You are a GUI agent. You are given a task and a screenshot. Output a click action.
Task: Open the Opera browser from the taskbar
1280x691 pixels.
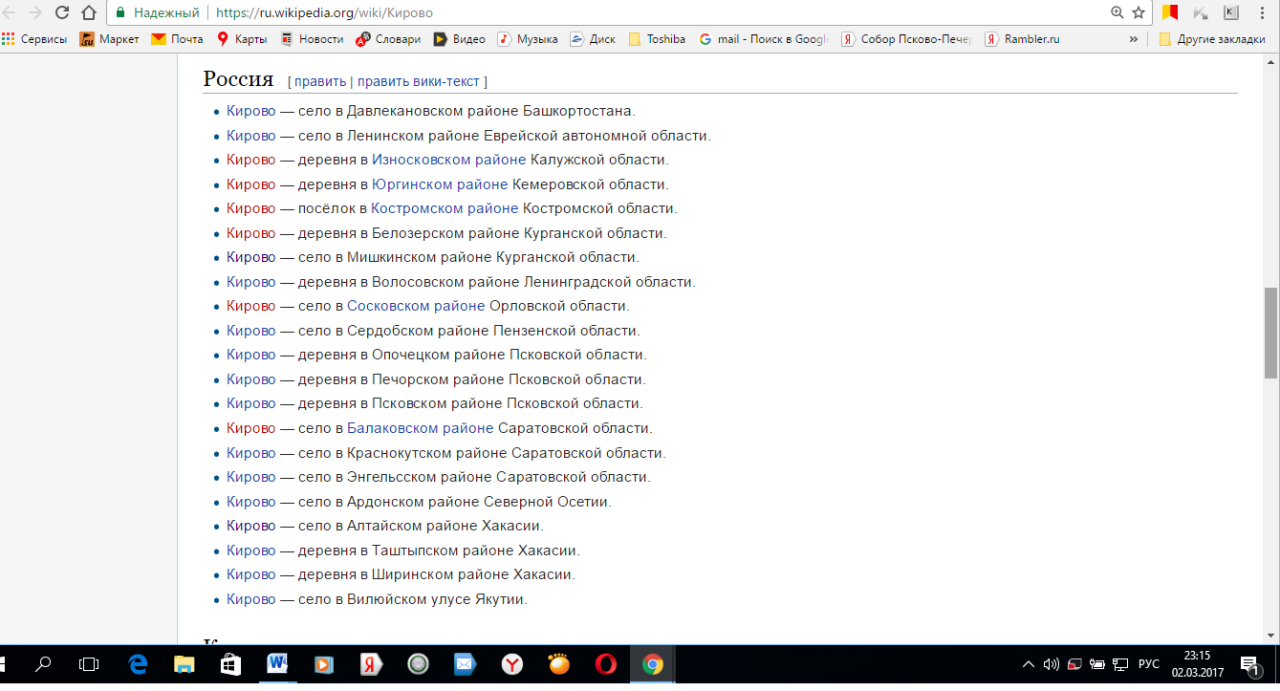(x=605, y=664)
